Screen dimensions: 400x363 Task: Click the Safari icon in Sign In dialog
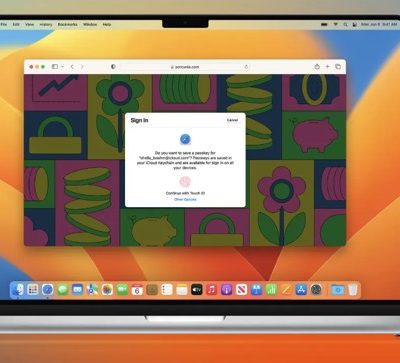click(x=185, y=139)
